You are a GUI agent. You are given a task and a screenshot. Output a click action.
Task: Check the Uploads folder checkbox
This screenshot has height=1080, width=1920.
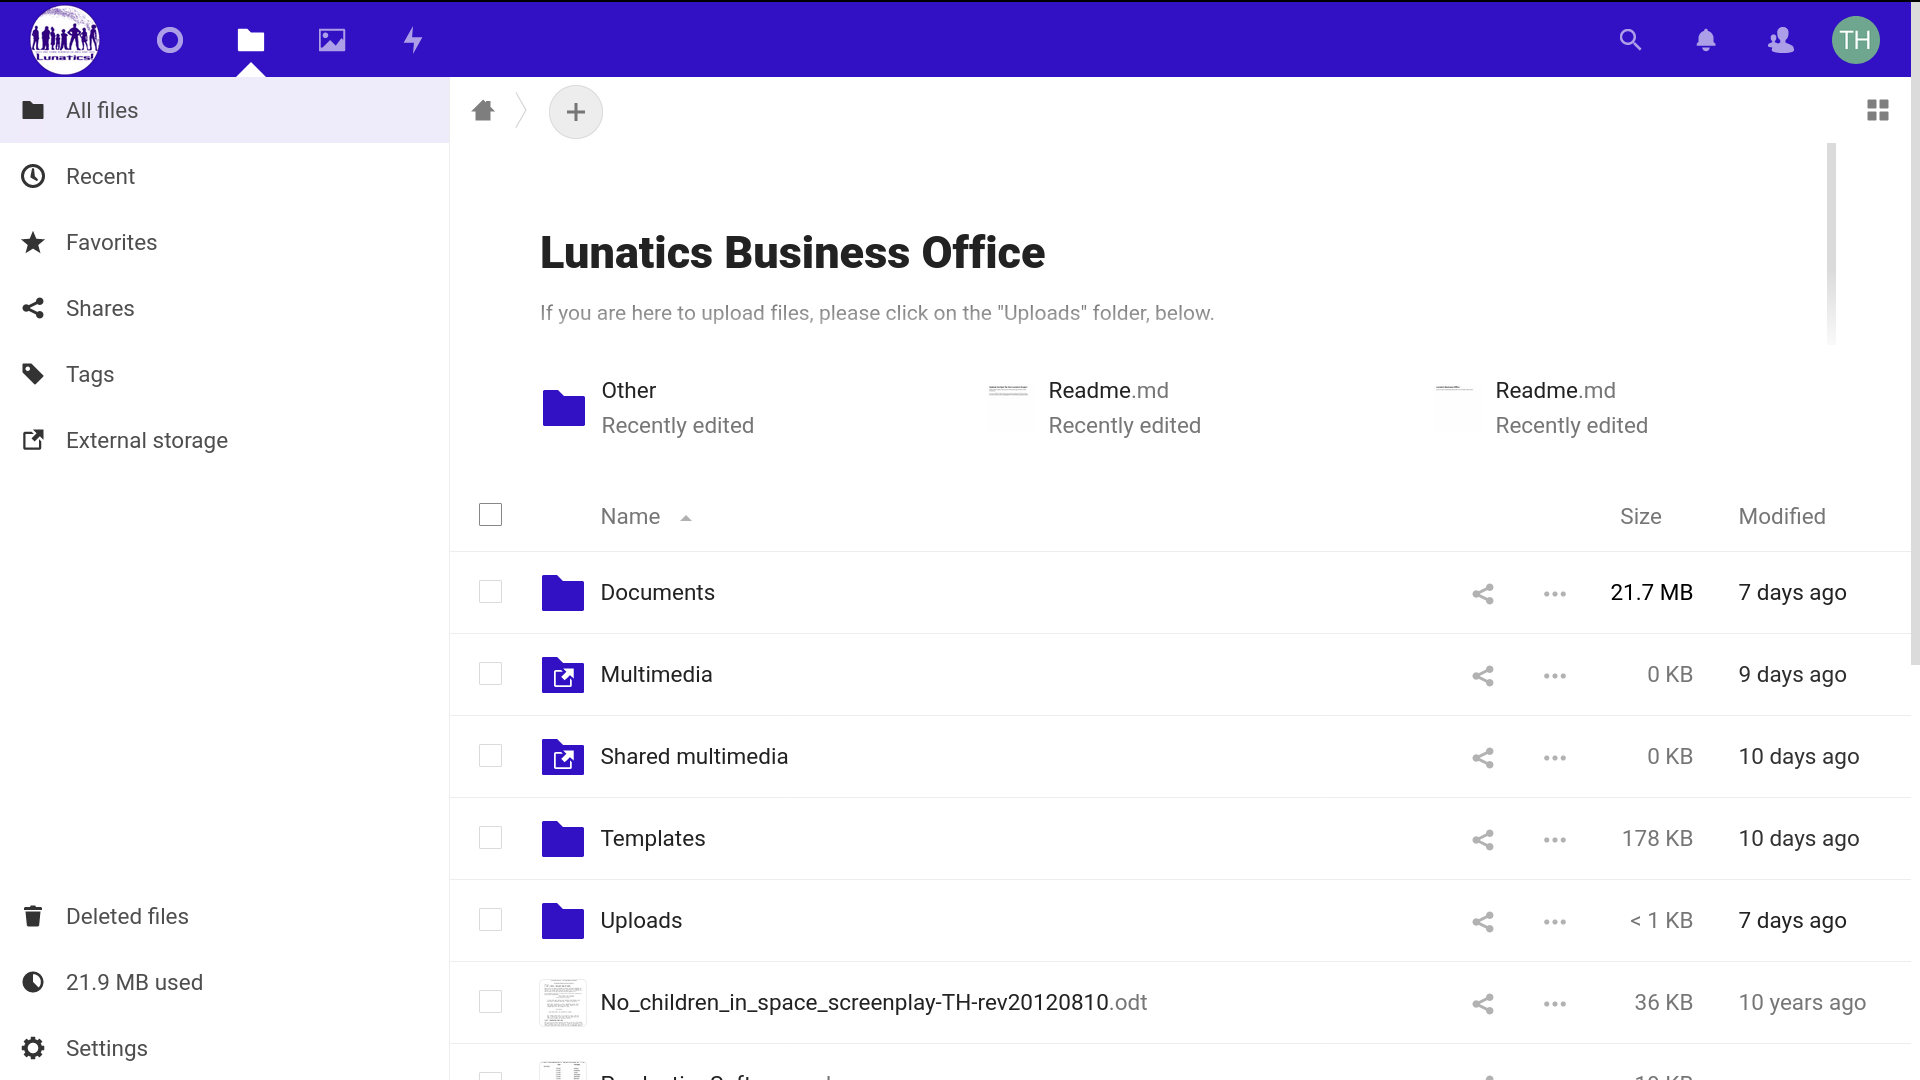tap(490, 920)
